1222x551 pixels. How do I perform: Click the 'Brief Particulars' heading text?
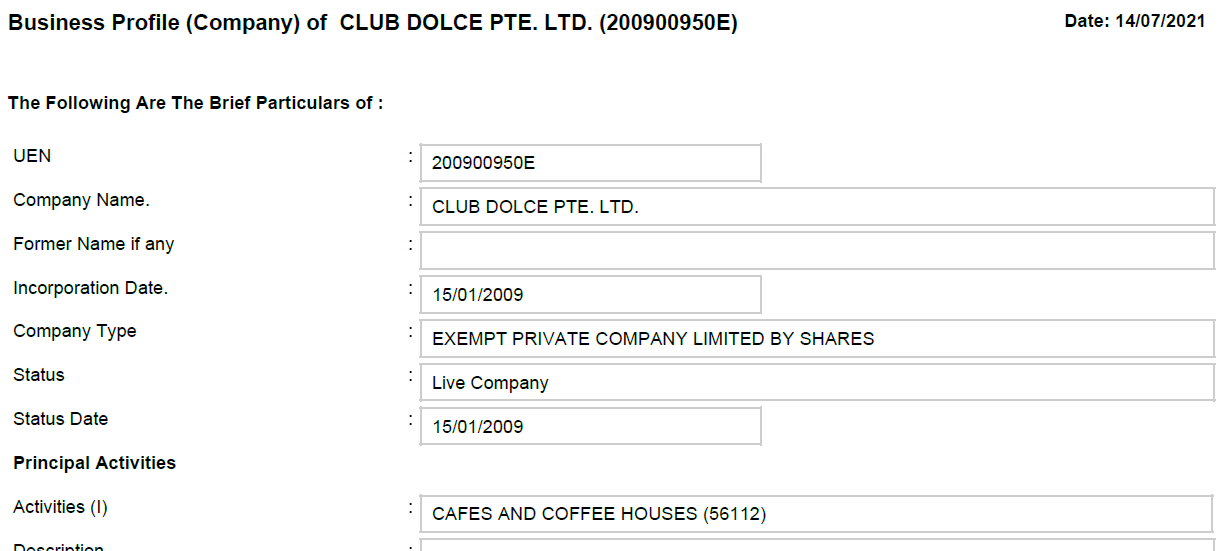[x=194, y=103]
